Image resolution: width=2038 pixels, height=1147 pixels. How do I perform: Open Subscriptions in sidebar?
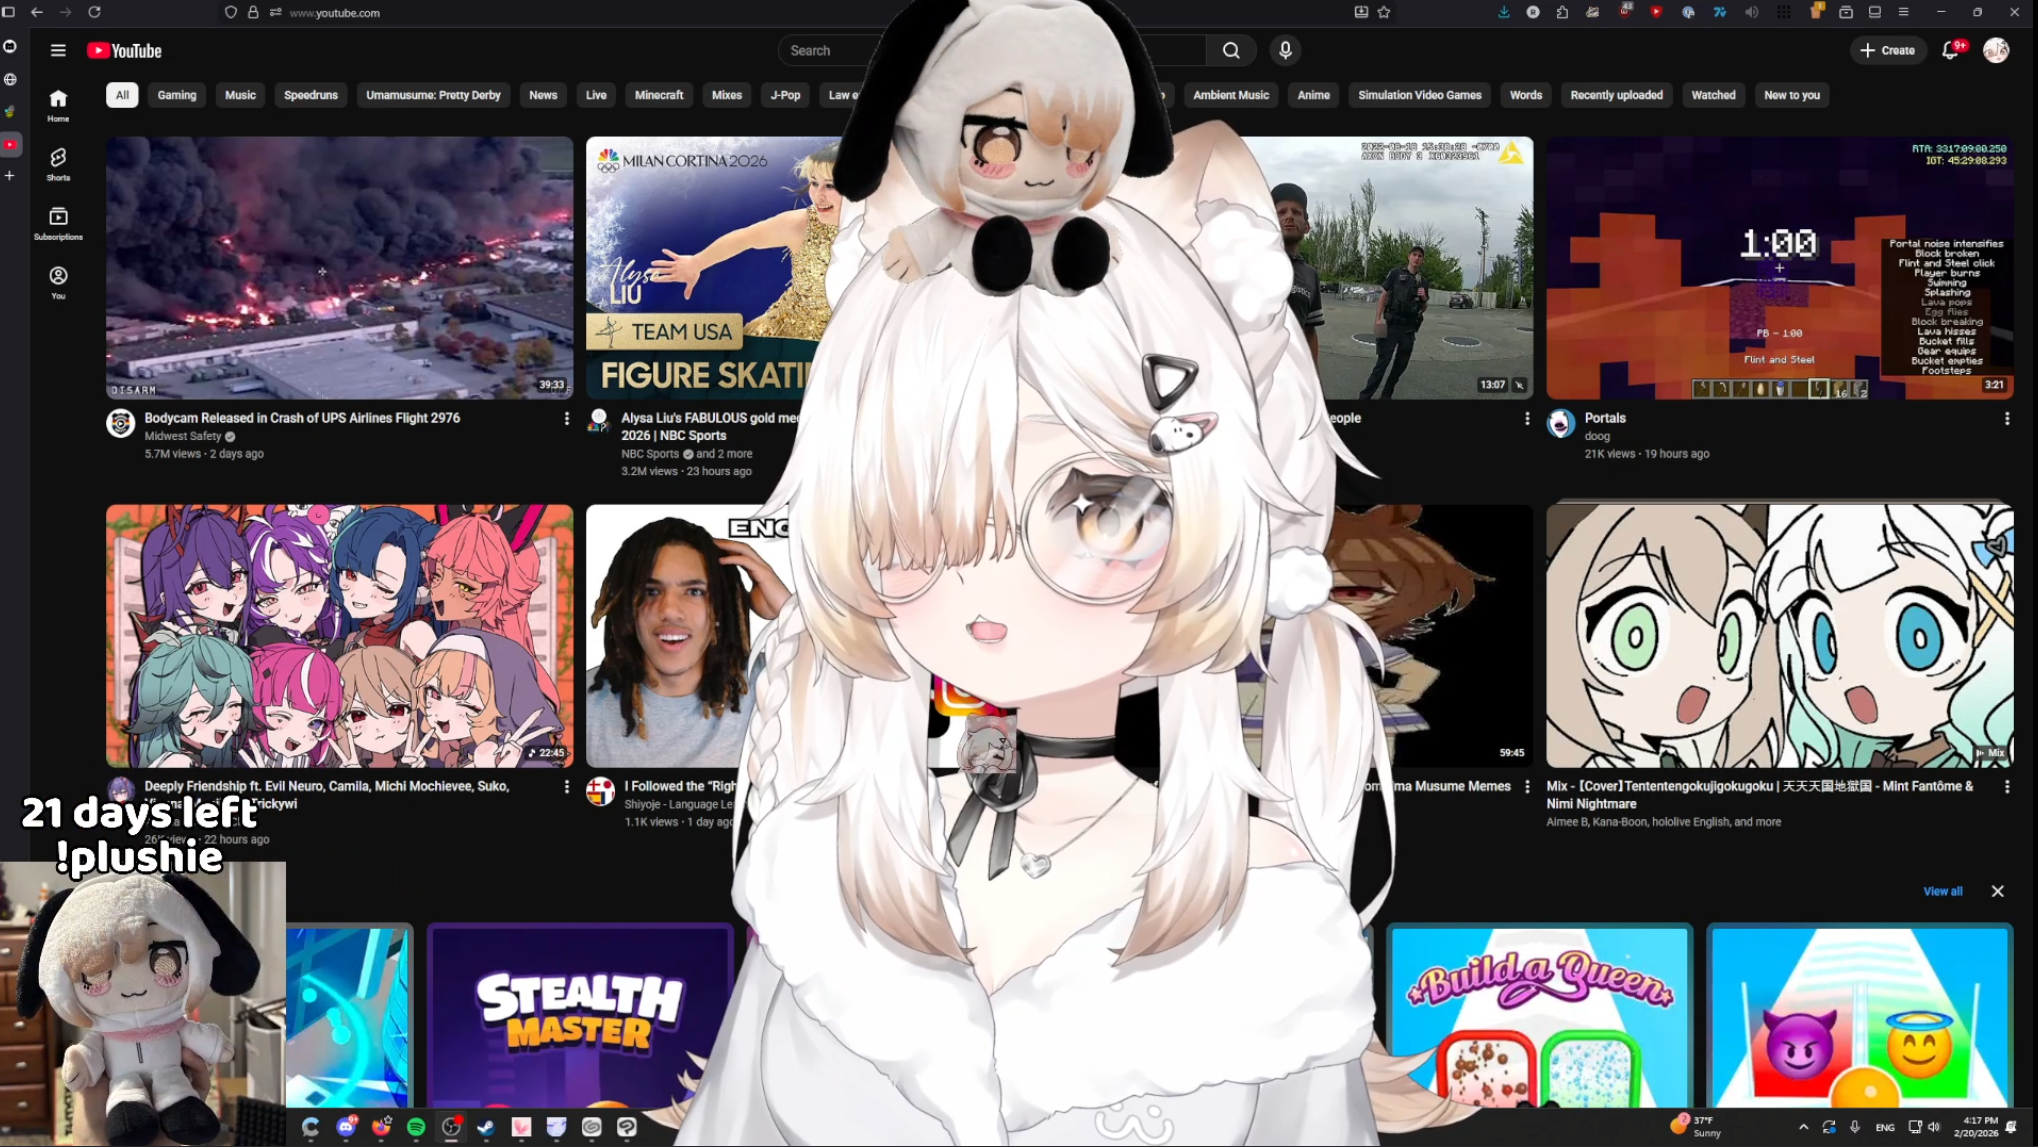pyautogui.click(x=58, y=223)
